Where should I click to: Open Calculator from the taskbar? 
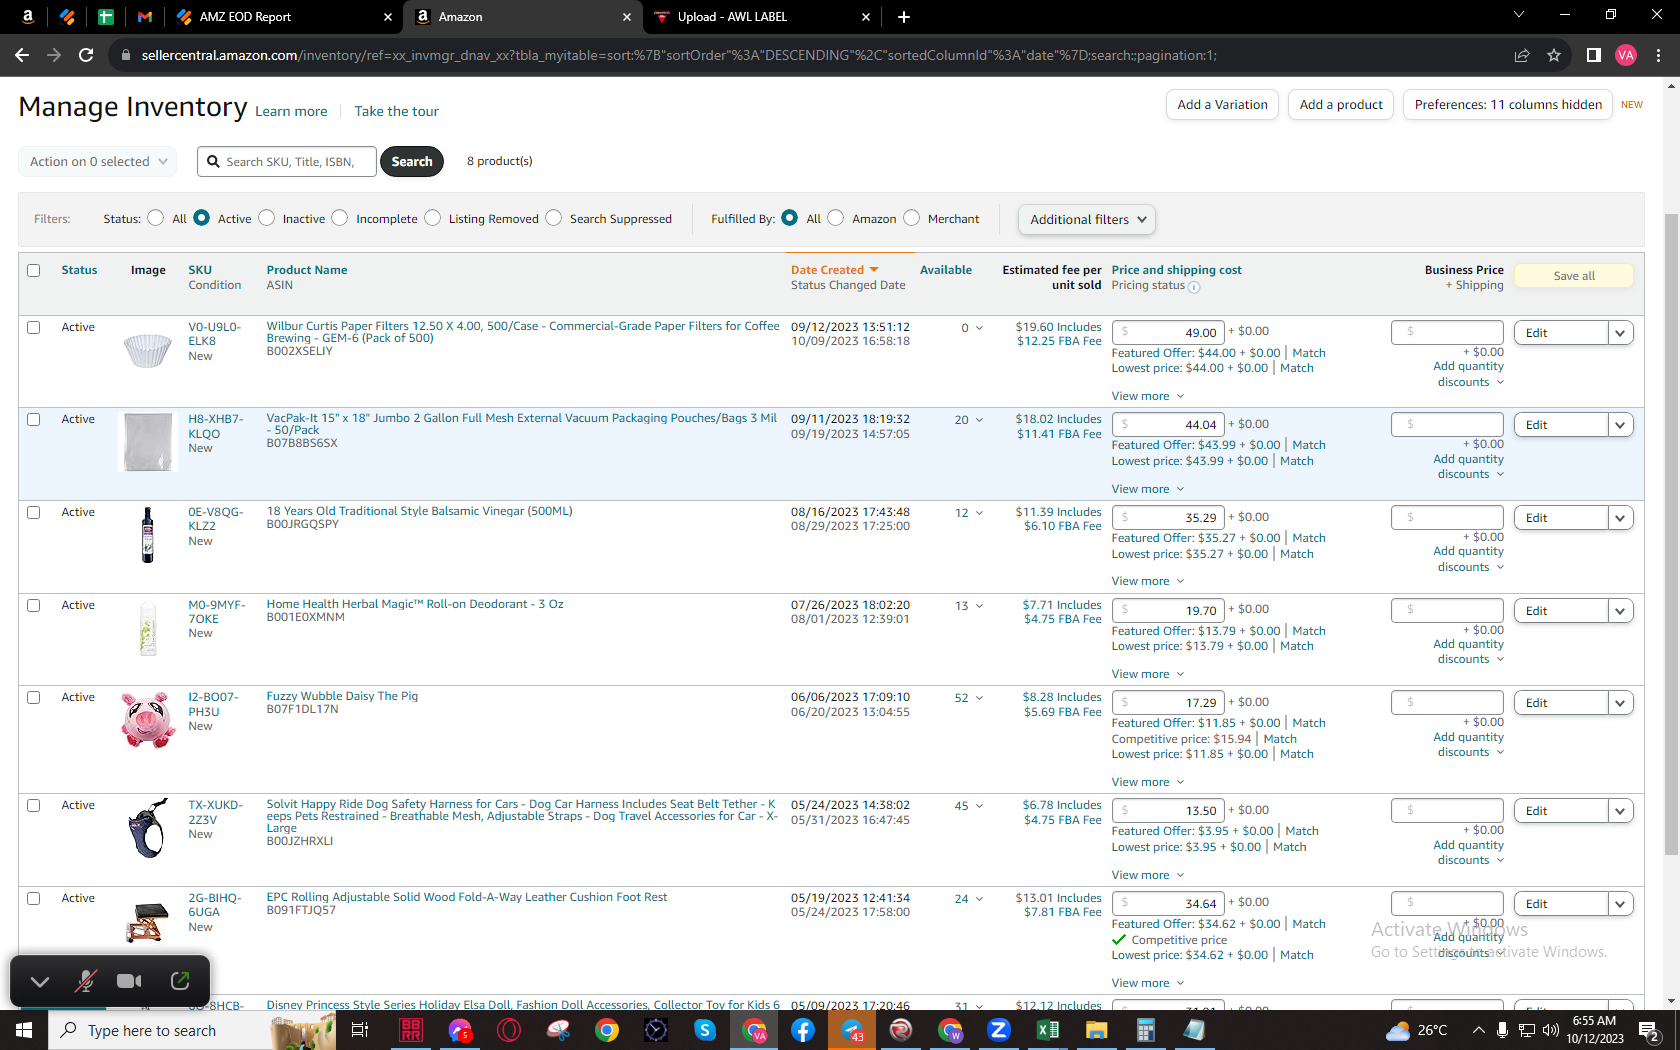tap(1146, 1030)
